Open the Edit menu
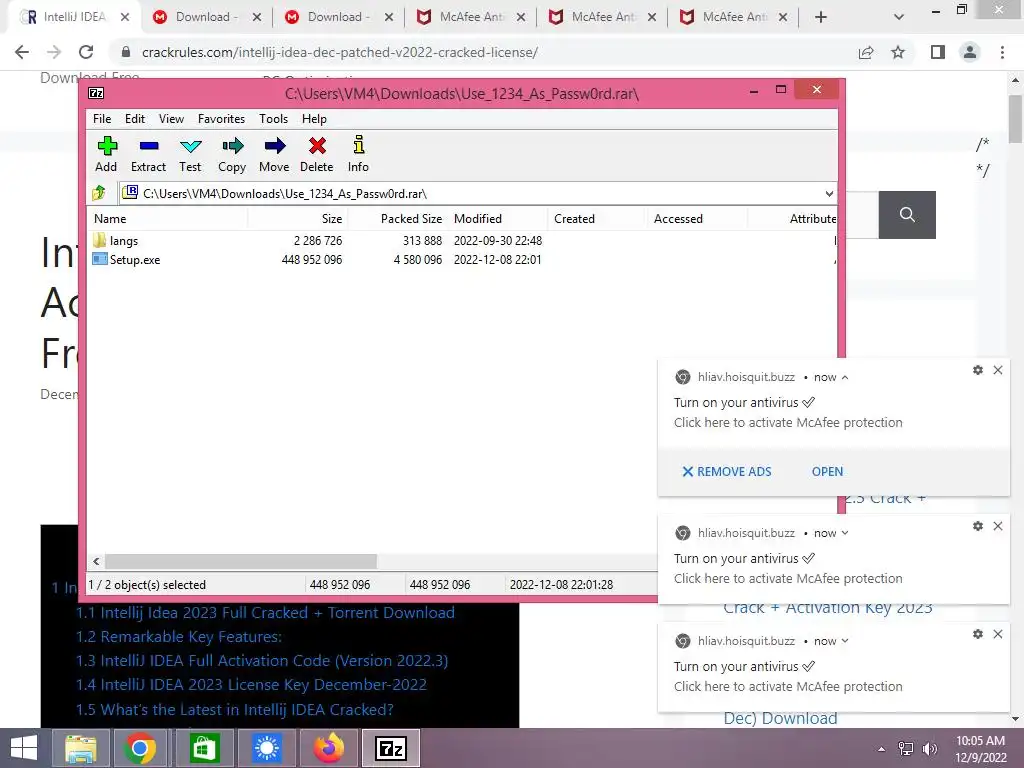Viewport: 1024px width, 768px height. [x=135, y=119]
